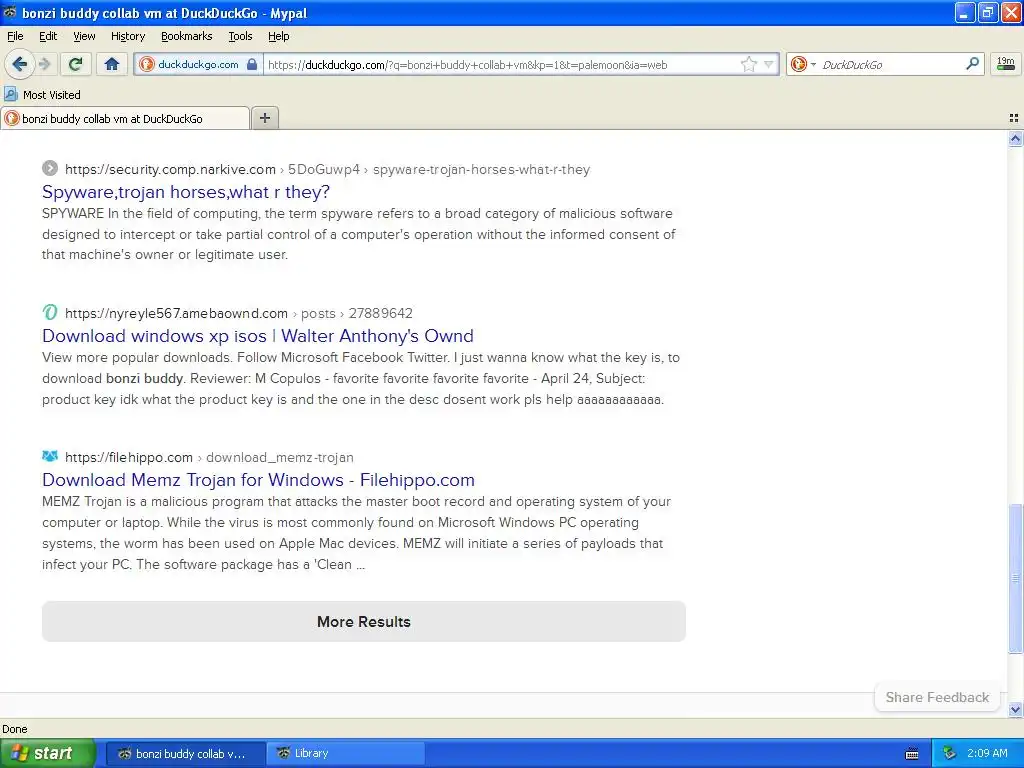Click the vertical scrollbar thumb
The width and height of the screenshot is (1024, 768).
point(1015,578)
